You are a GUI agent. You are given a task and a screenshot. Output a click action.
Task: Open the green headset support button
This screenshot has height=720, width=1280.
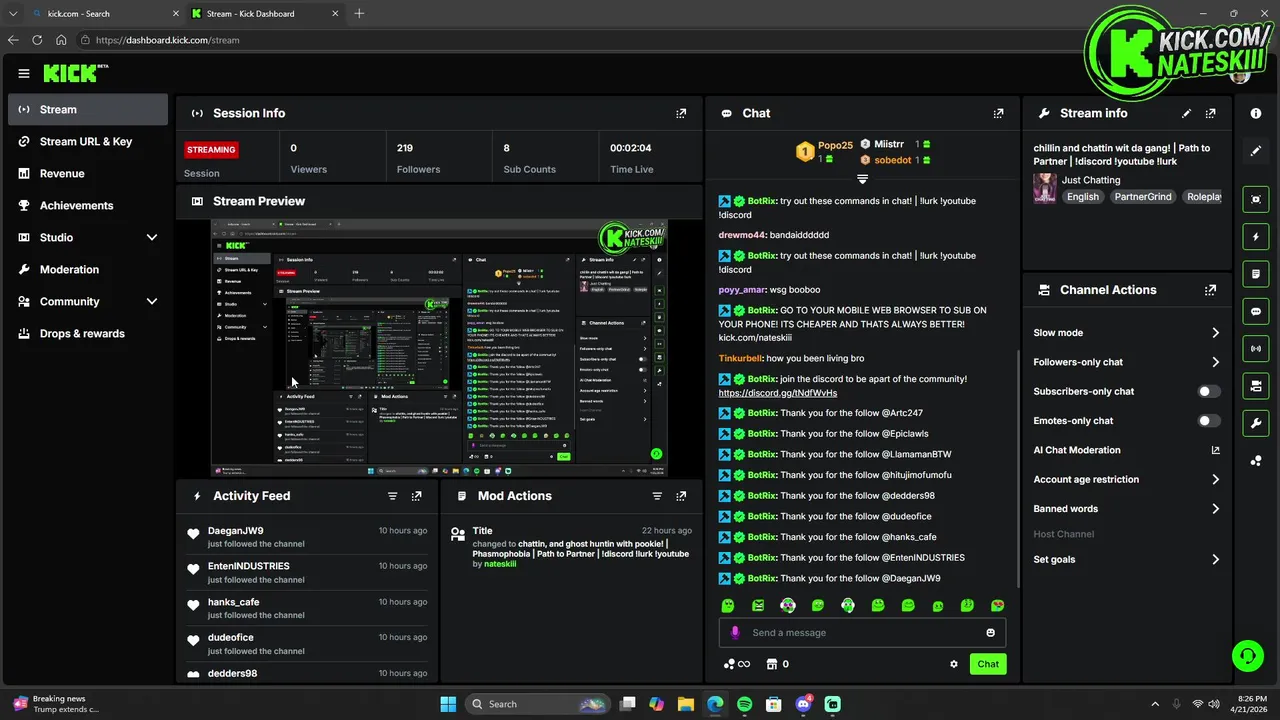pos(1247,656)
